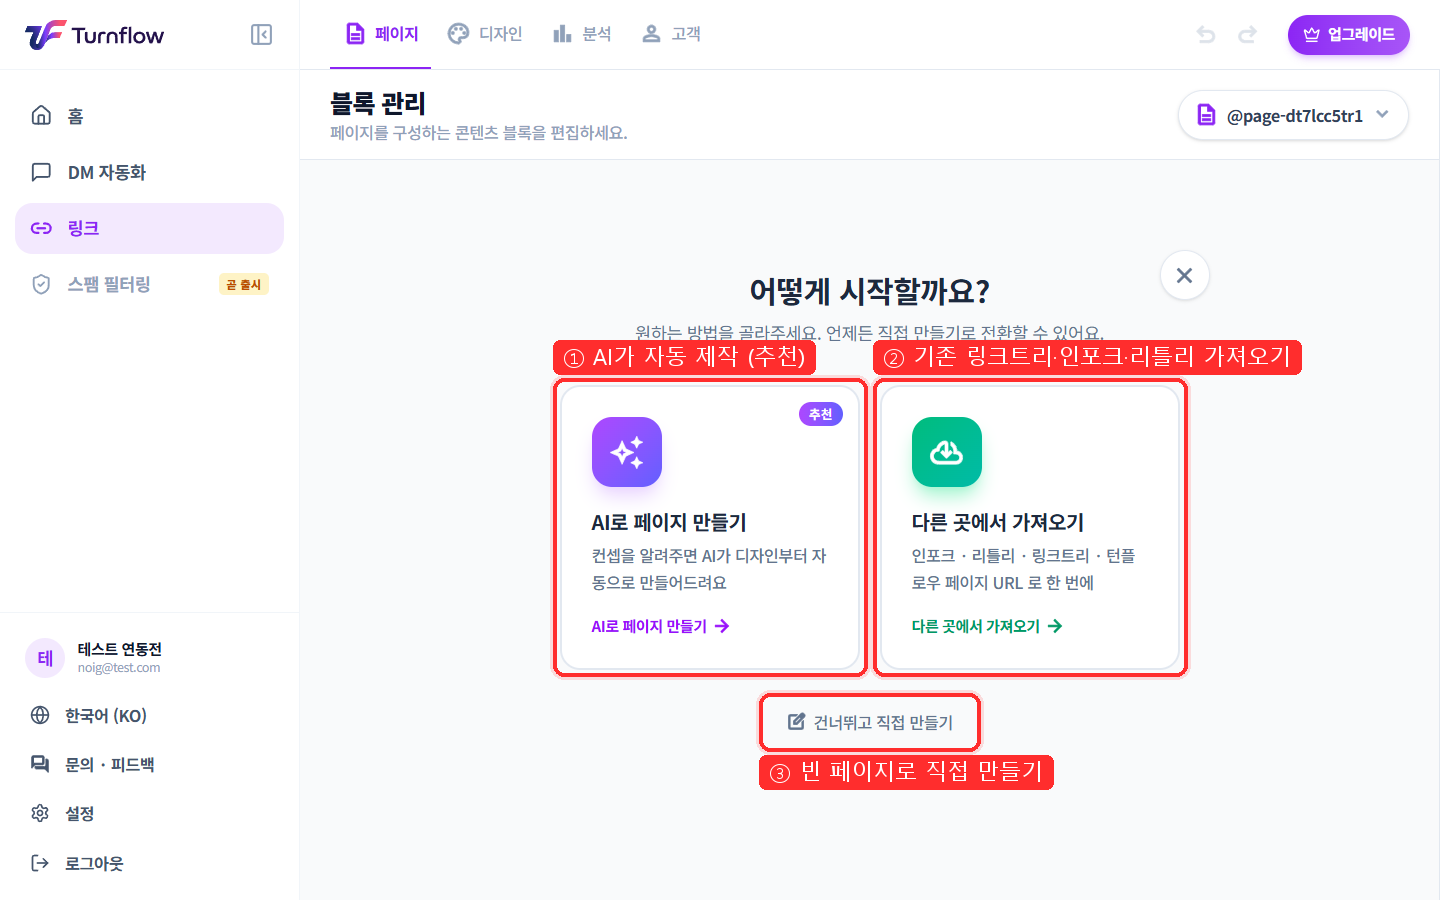Open 스팸 필터링 sidebar item
The width and height of the screenshot is (1440, 900).
(x=150, y=284)
